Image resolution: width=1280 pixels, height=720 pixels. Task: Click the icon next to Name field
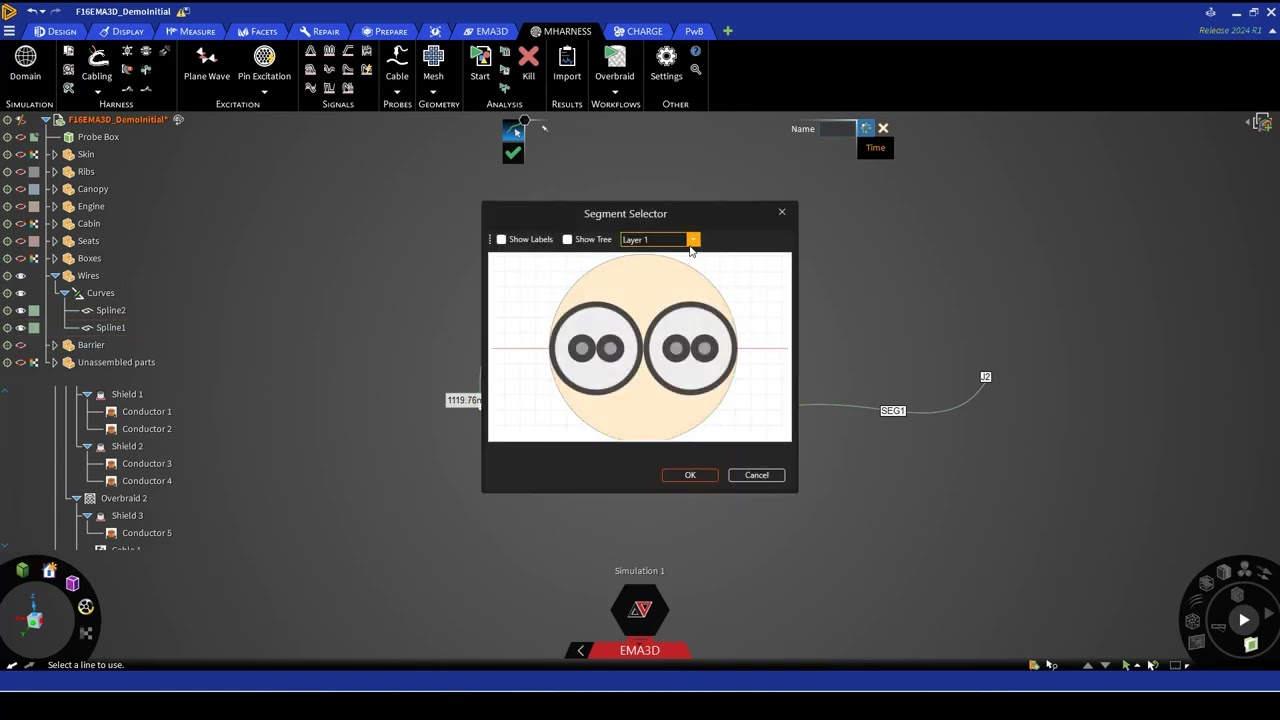(x=866, y=128)
